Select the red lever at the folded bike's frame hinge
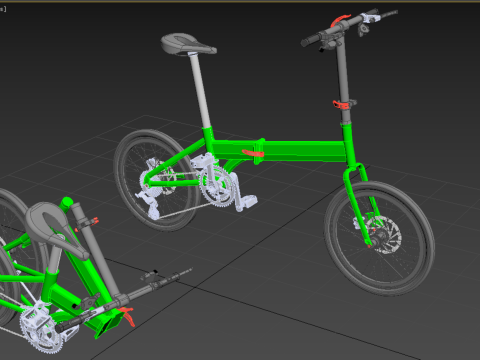Image resolution: width=480 pixels, height=360 pixels. 128,316
